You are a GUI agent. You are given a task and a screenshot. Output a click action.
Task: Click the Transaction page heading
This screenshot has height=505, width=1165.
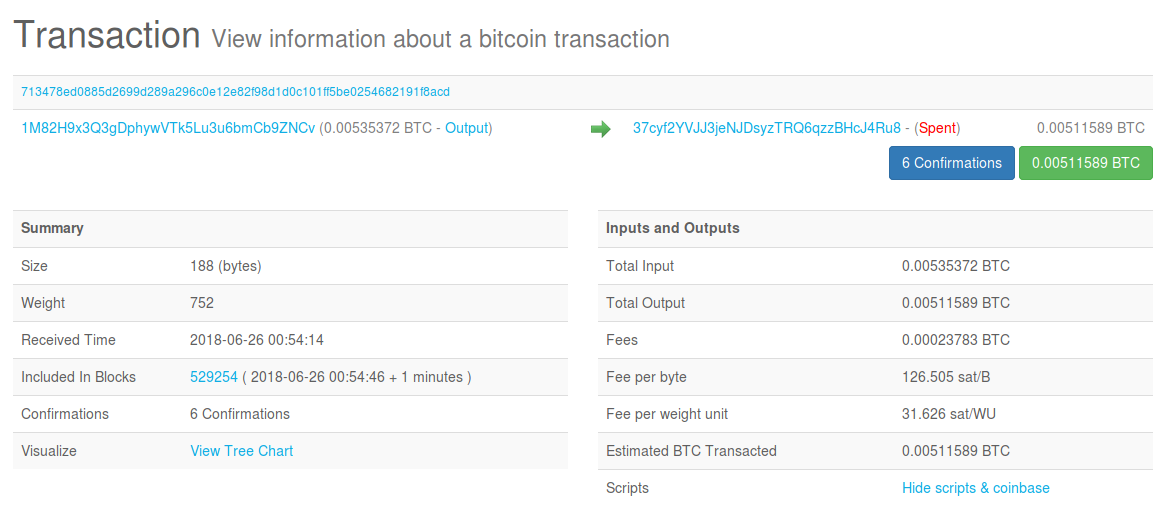[x=107, y=36]
